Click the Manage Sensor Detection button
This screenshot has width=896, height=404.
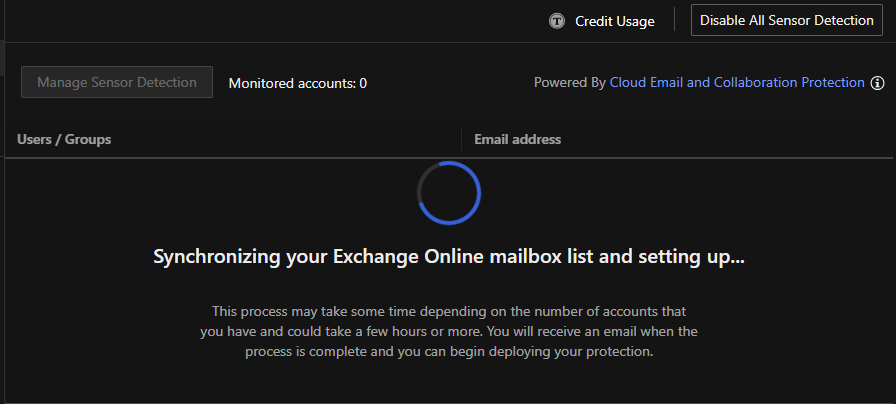click(x=117, y=82)
